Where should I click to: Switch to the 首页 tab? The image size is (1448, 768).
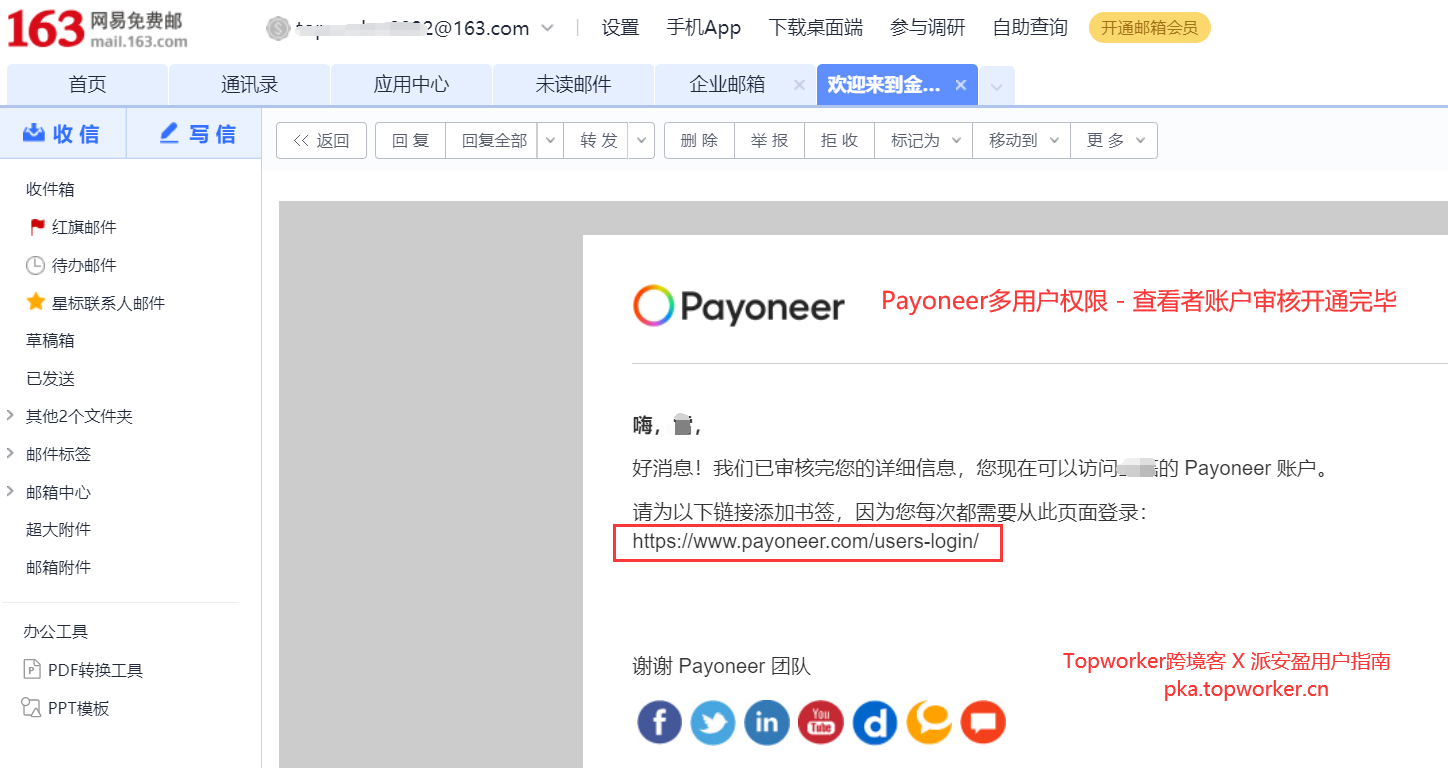tap(87, 85)
